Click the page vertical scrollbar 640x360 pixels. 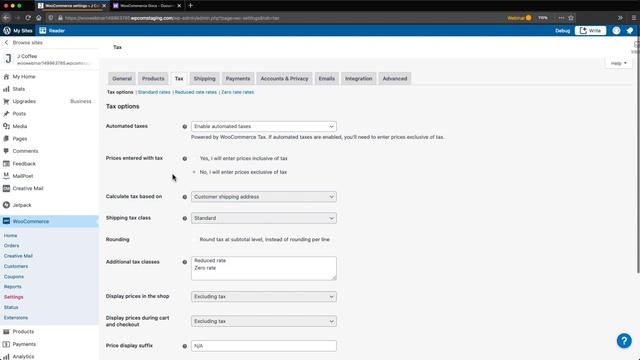(x=638, y=155)
